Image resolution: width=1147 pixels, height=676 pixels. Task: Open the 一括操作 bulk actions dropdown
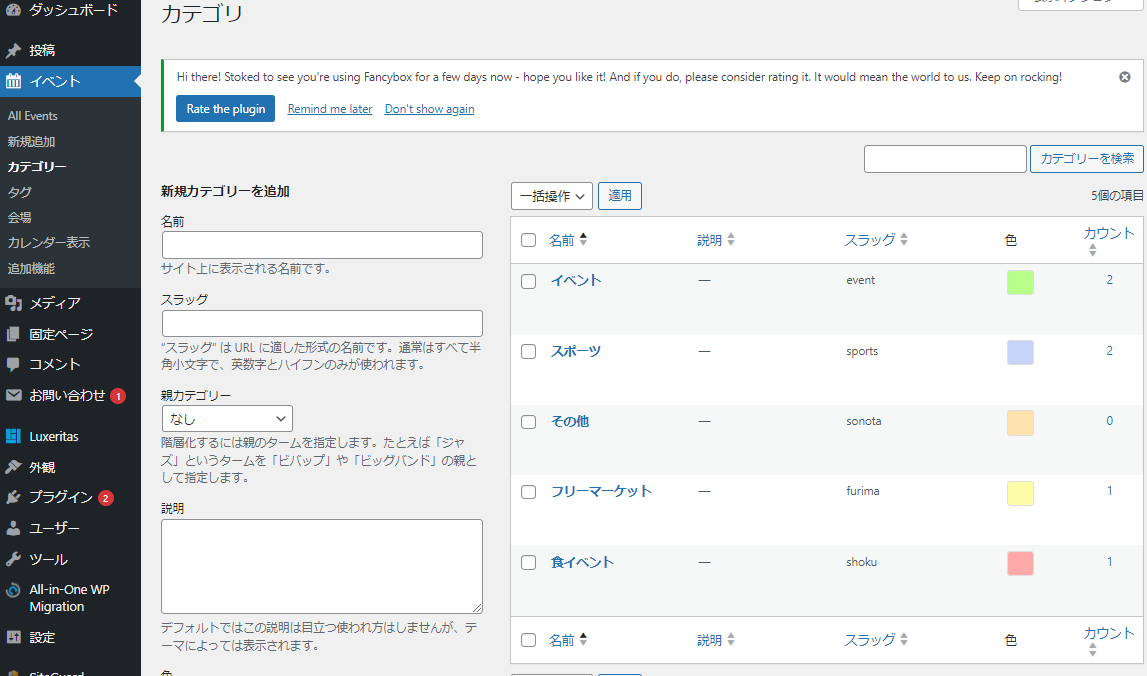551,196
